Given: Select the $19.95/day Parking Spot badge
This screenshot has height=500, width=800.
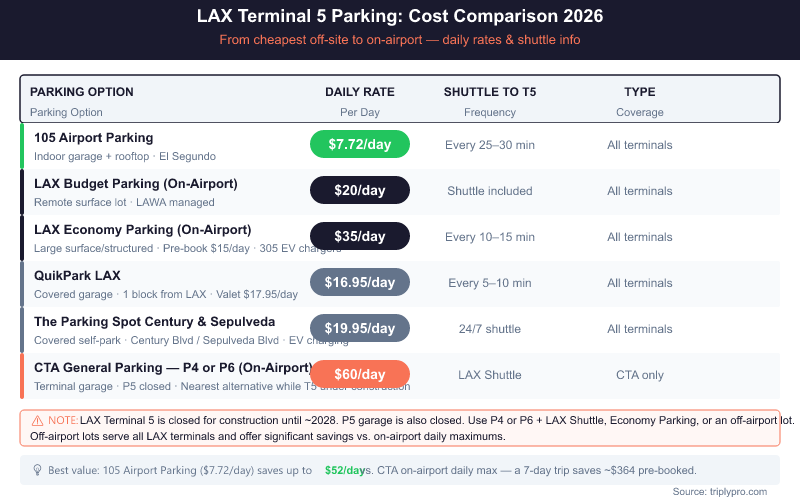Looking at the screenshot, I should point(360,328).
